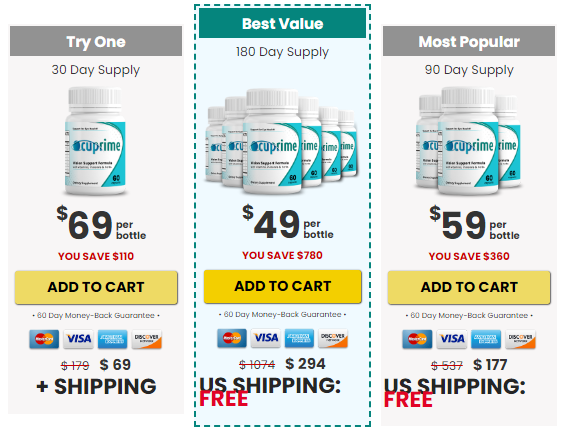Click MasterCard icon under Try One package

coord(44,339)
